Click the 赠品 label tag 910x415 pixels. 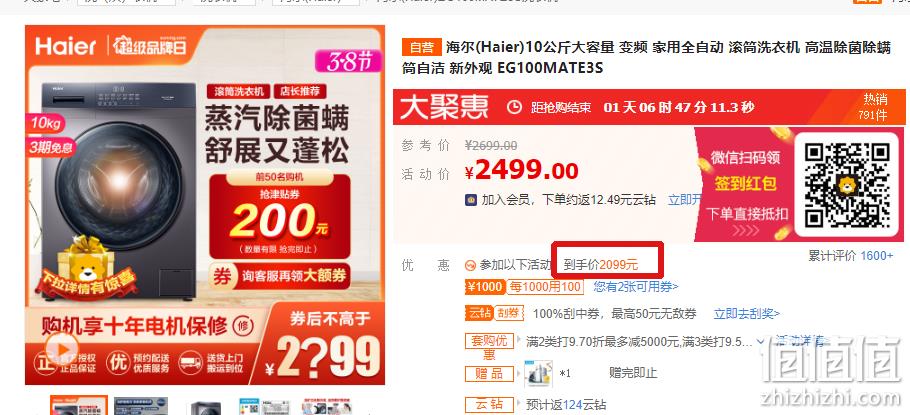point(489,374)
